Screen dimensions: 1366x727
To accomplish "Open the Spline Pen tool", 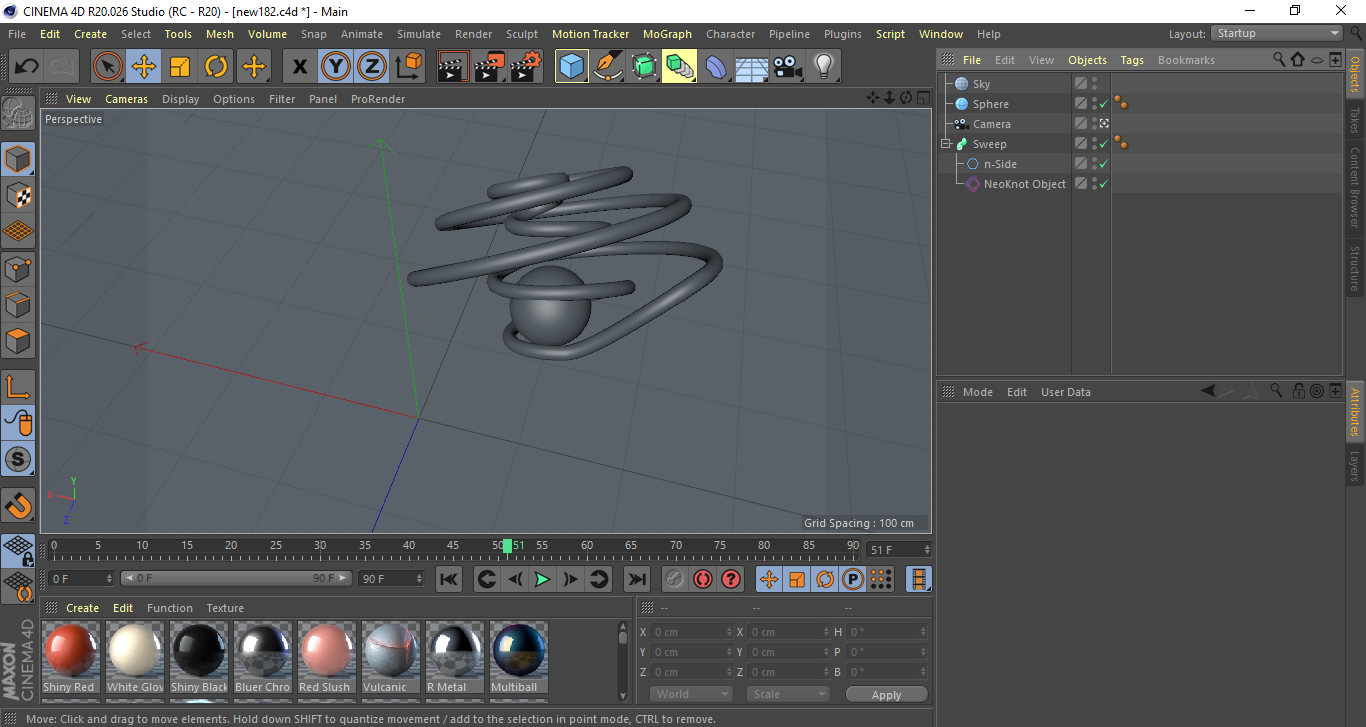I will click(x=608, y=67).
